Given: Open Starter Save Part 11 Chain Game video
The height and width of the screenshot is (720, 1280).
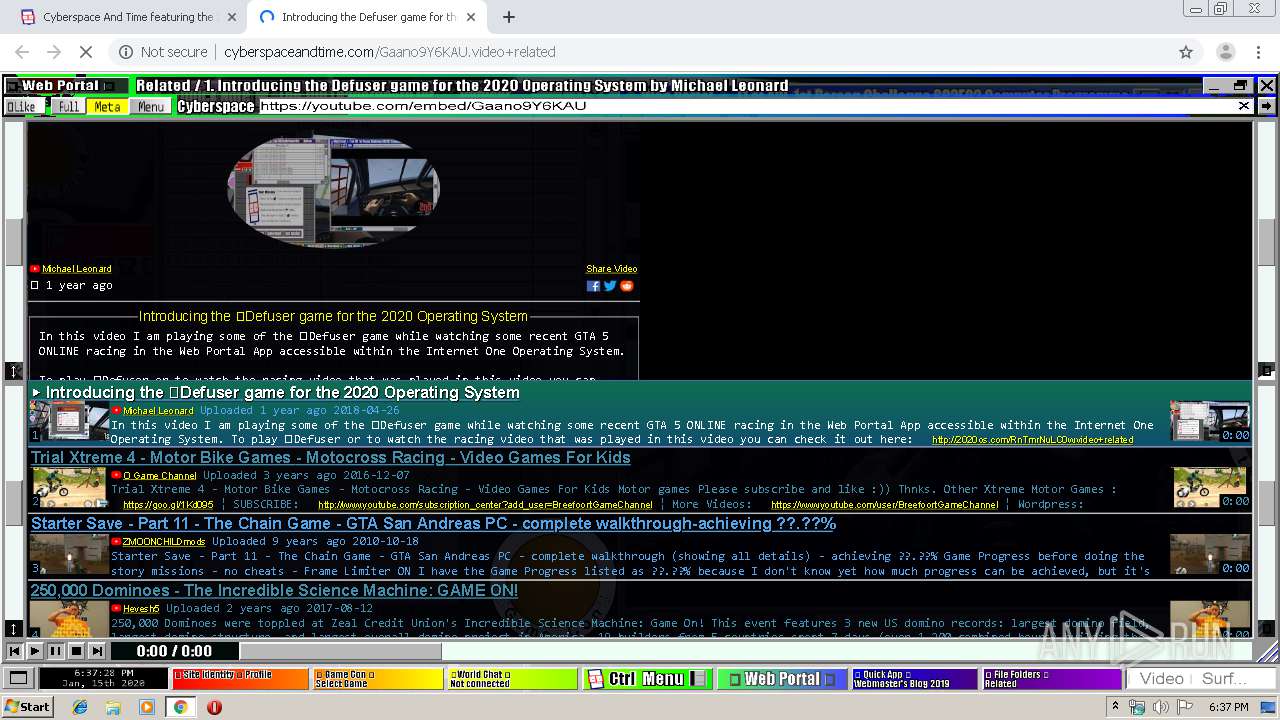Looking at the screenshot, I should click(x=433, y=524).
